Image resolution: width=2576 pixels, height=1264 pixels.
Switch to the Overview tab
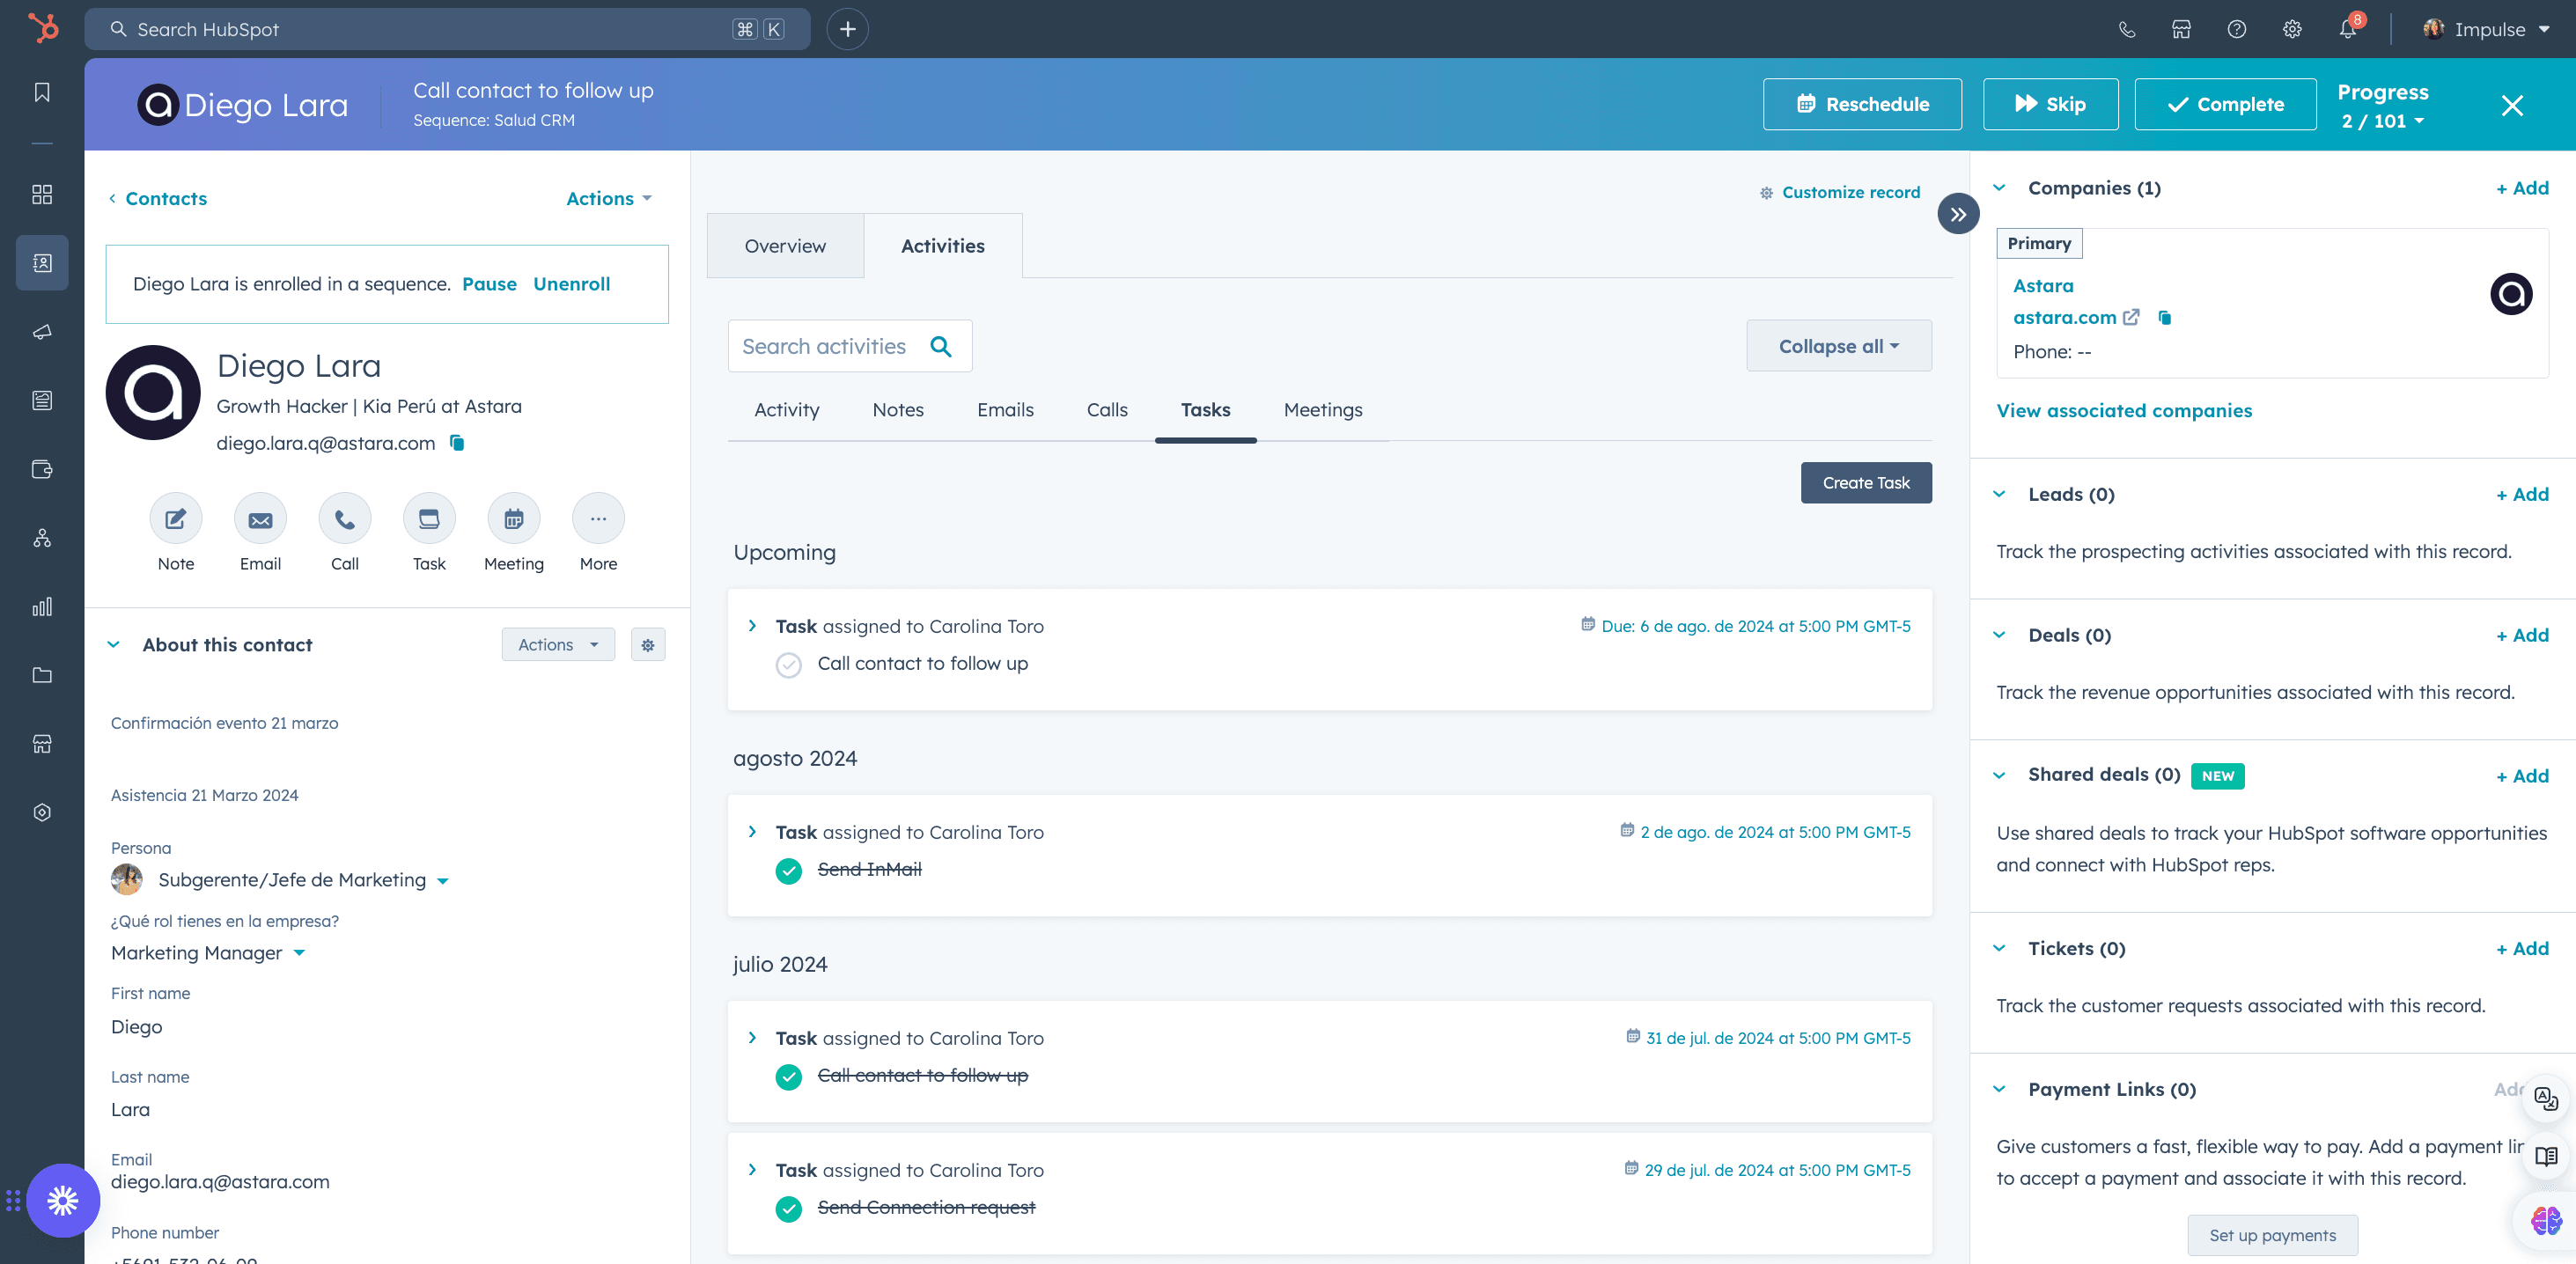coord(785,246)
